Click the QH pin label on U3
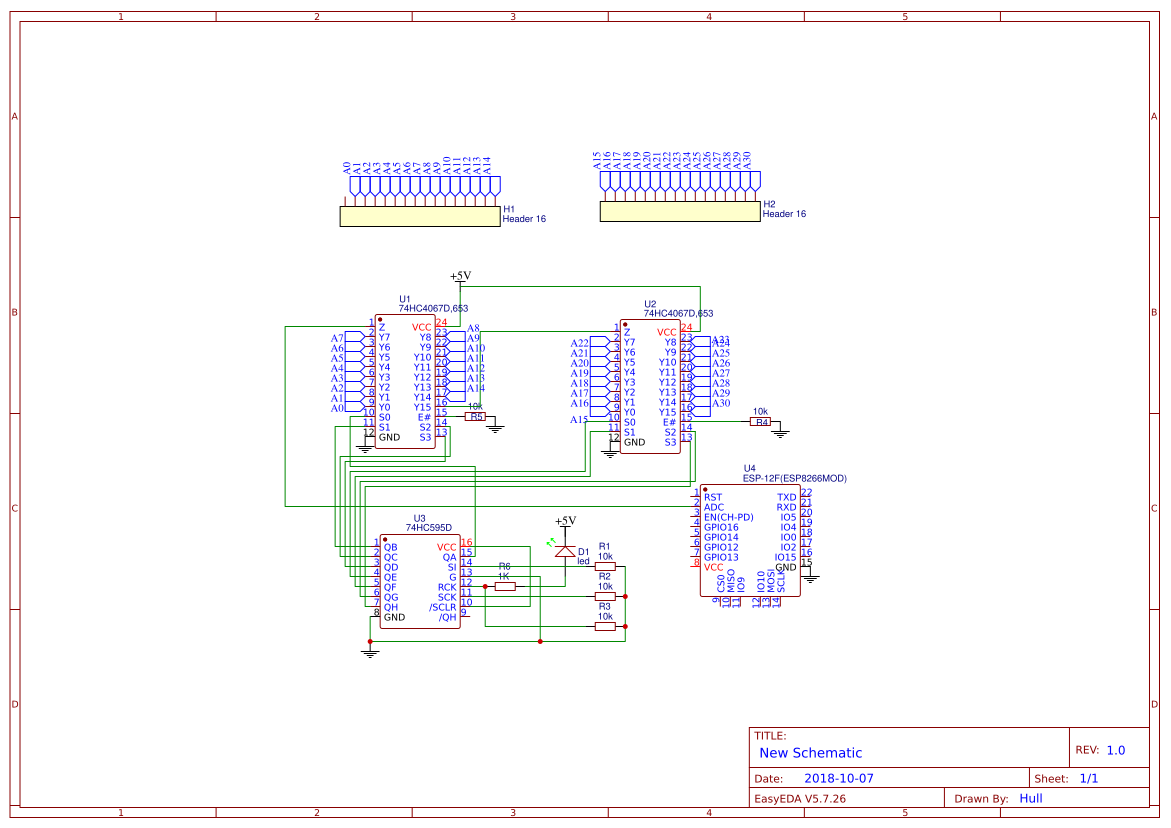1171x828 pixels. coord(391,607)
